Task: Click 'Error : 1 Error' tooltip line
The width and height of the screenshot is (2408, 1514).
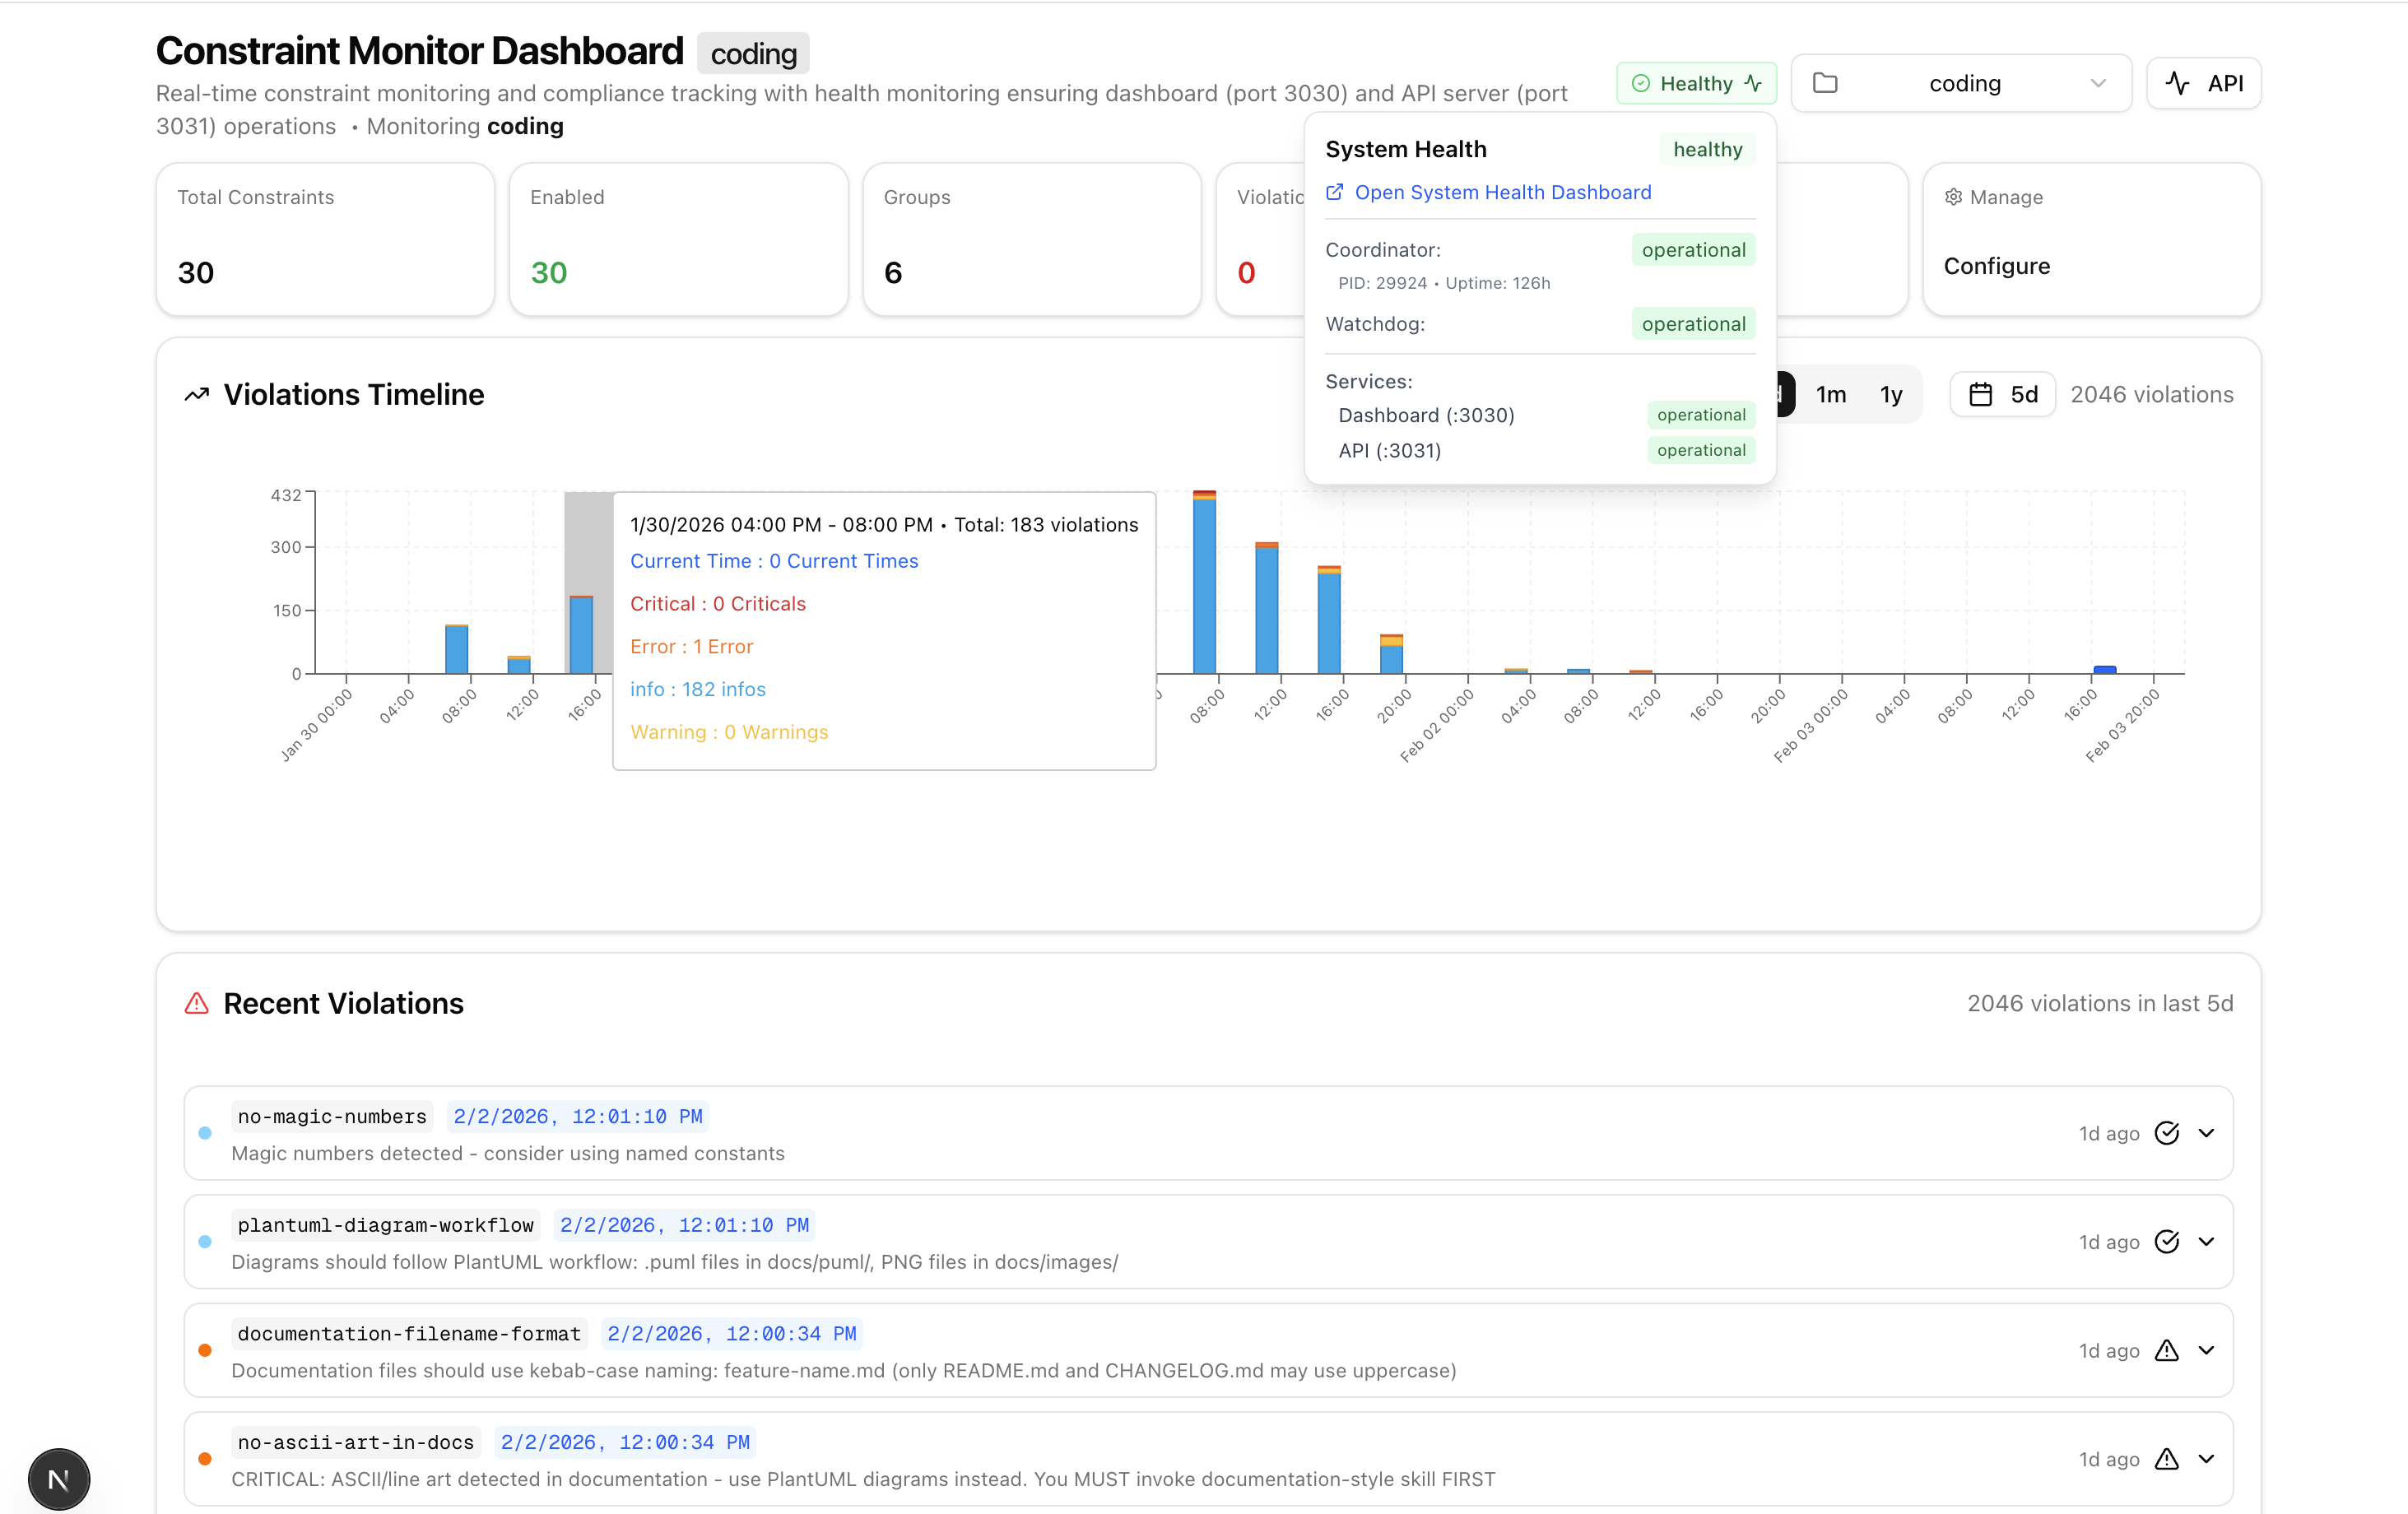Action: point(691,646)
